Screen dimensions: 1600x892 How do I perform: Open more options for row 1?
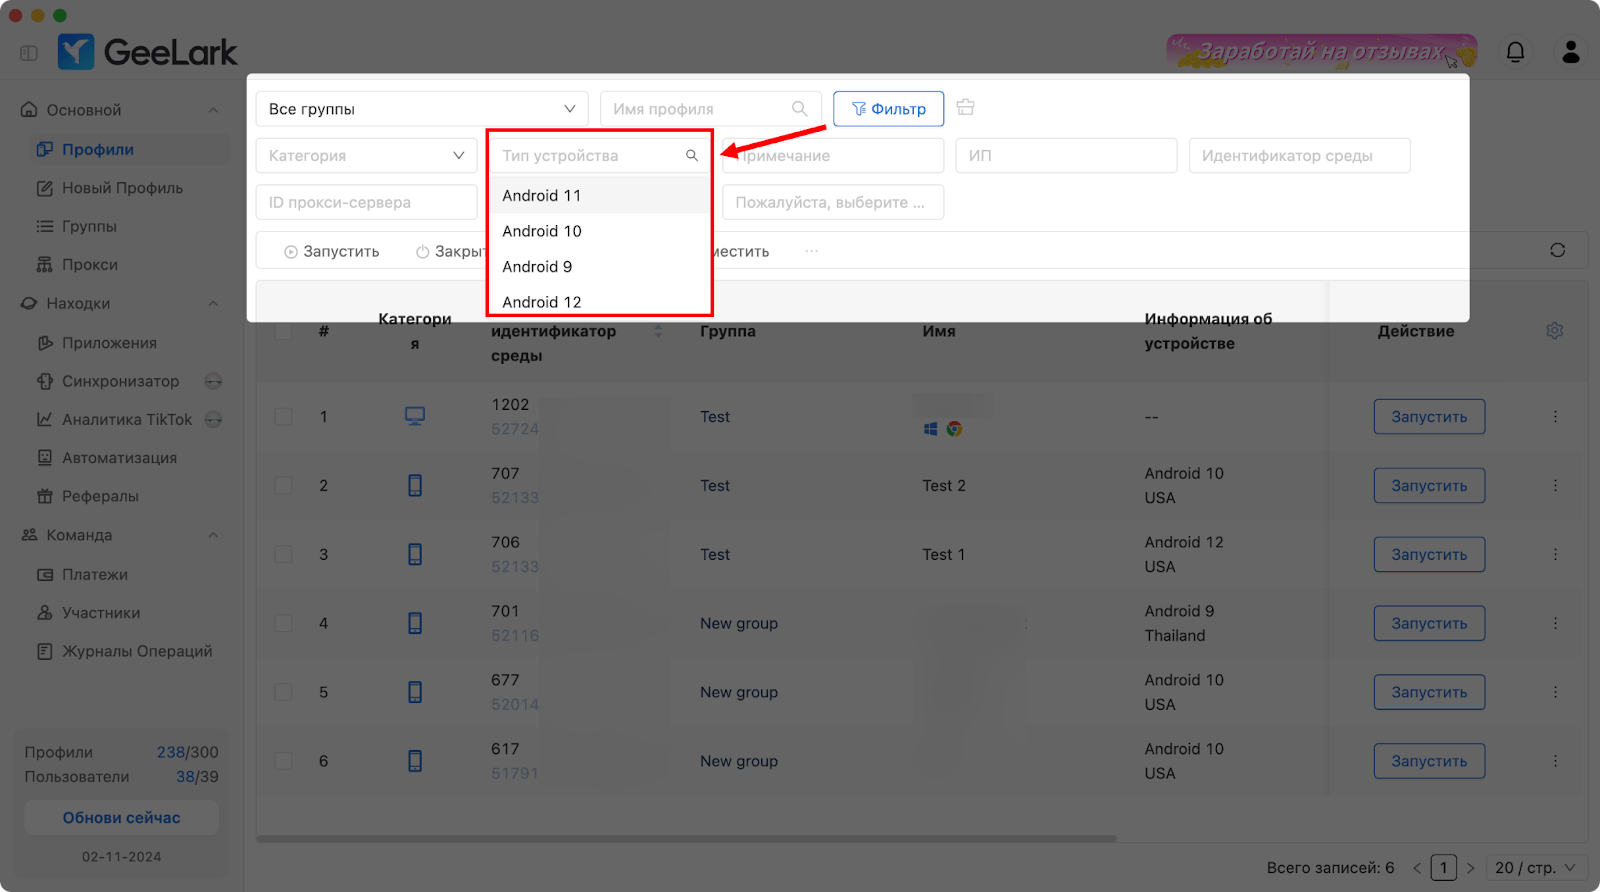[x=1555, y=417]
